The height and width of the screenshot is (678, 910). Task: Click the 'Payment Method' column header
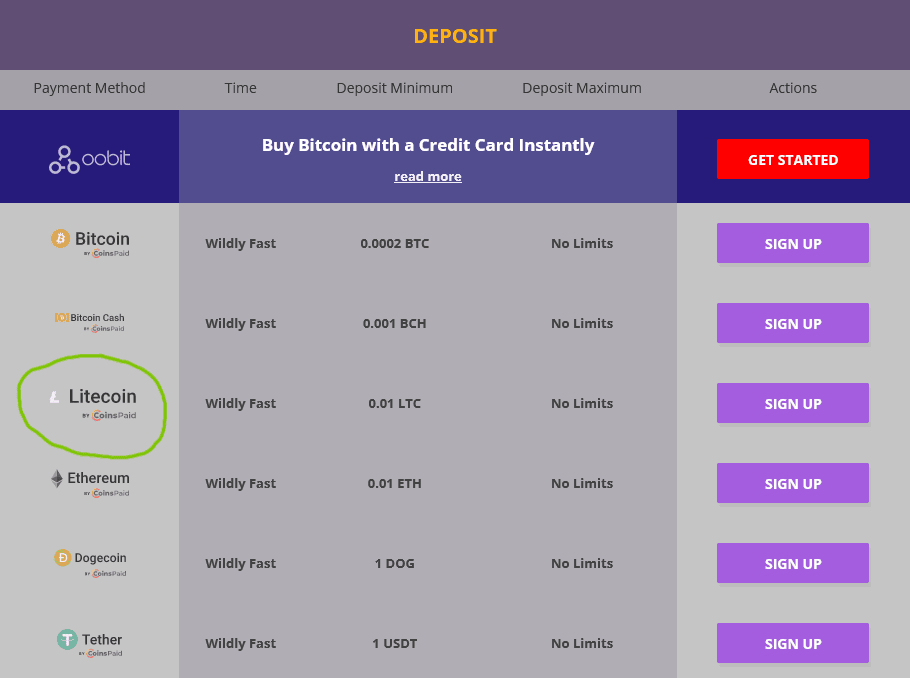point(89,88)
